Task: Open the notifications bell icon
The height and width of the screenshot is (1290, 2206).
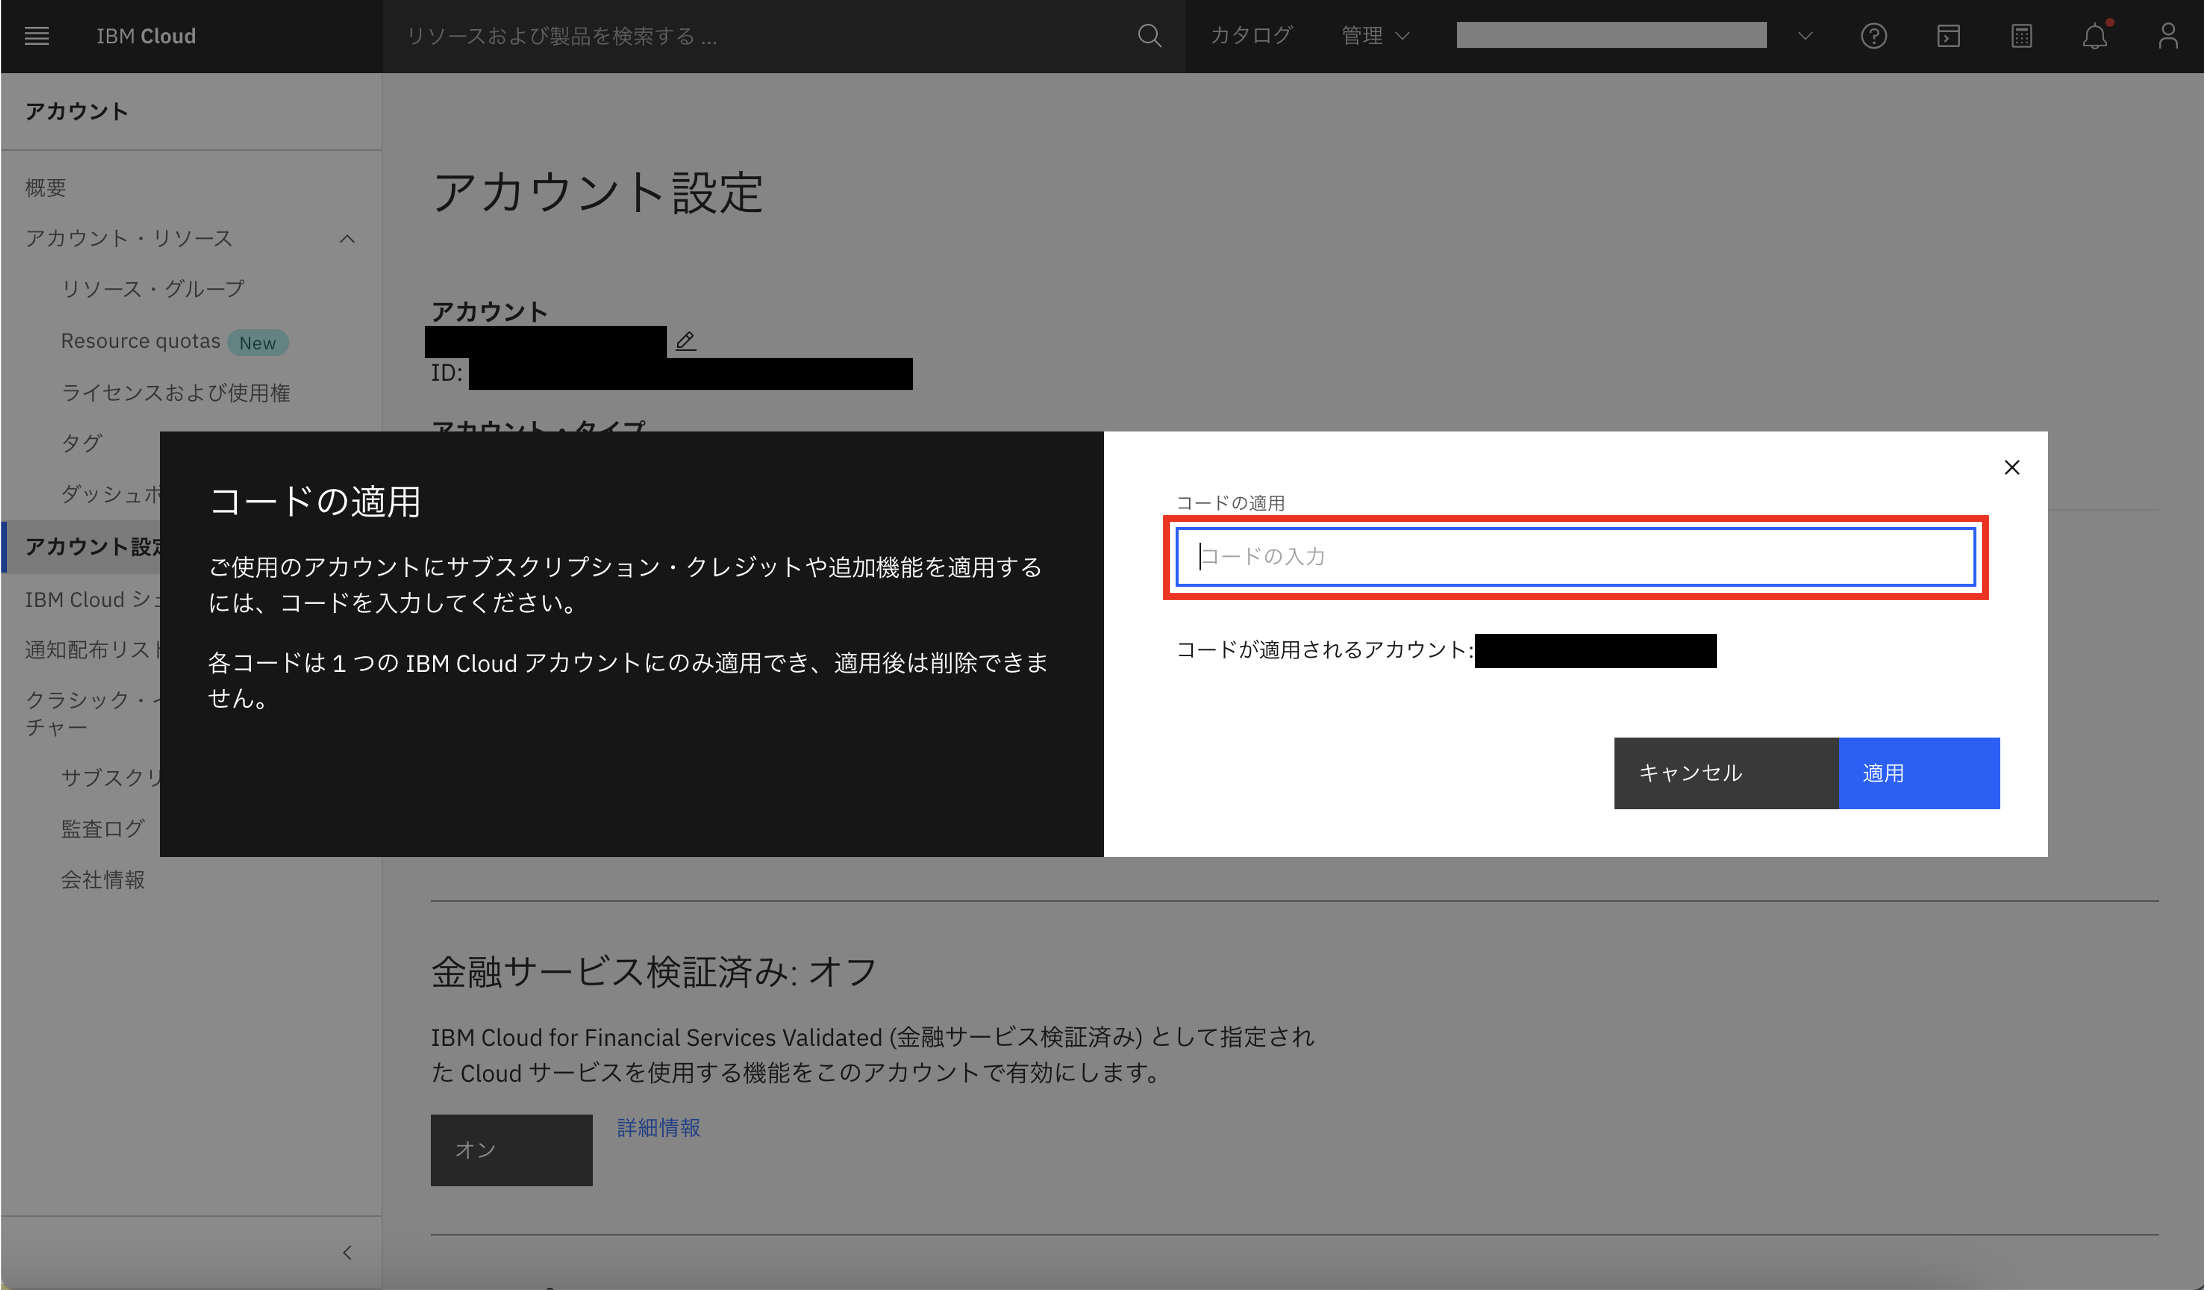Action: point(2094,36)
